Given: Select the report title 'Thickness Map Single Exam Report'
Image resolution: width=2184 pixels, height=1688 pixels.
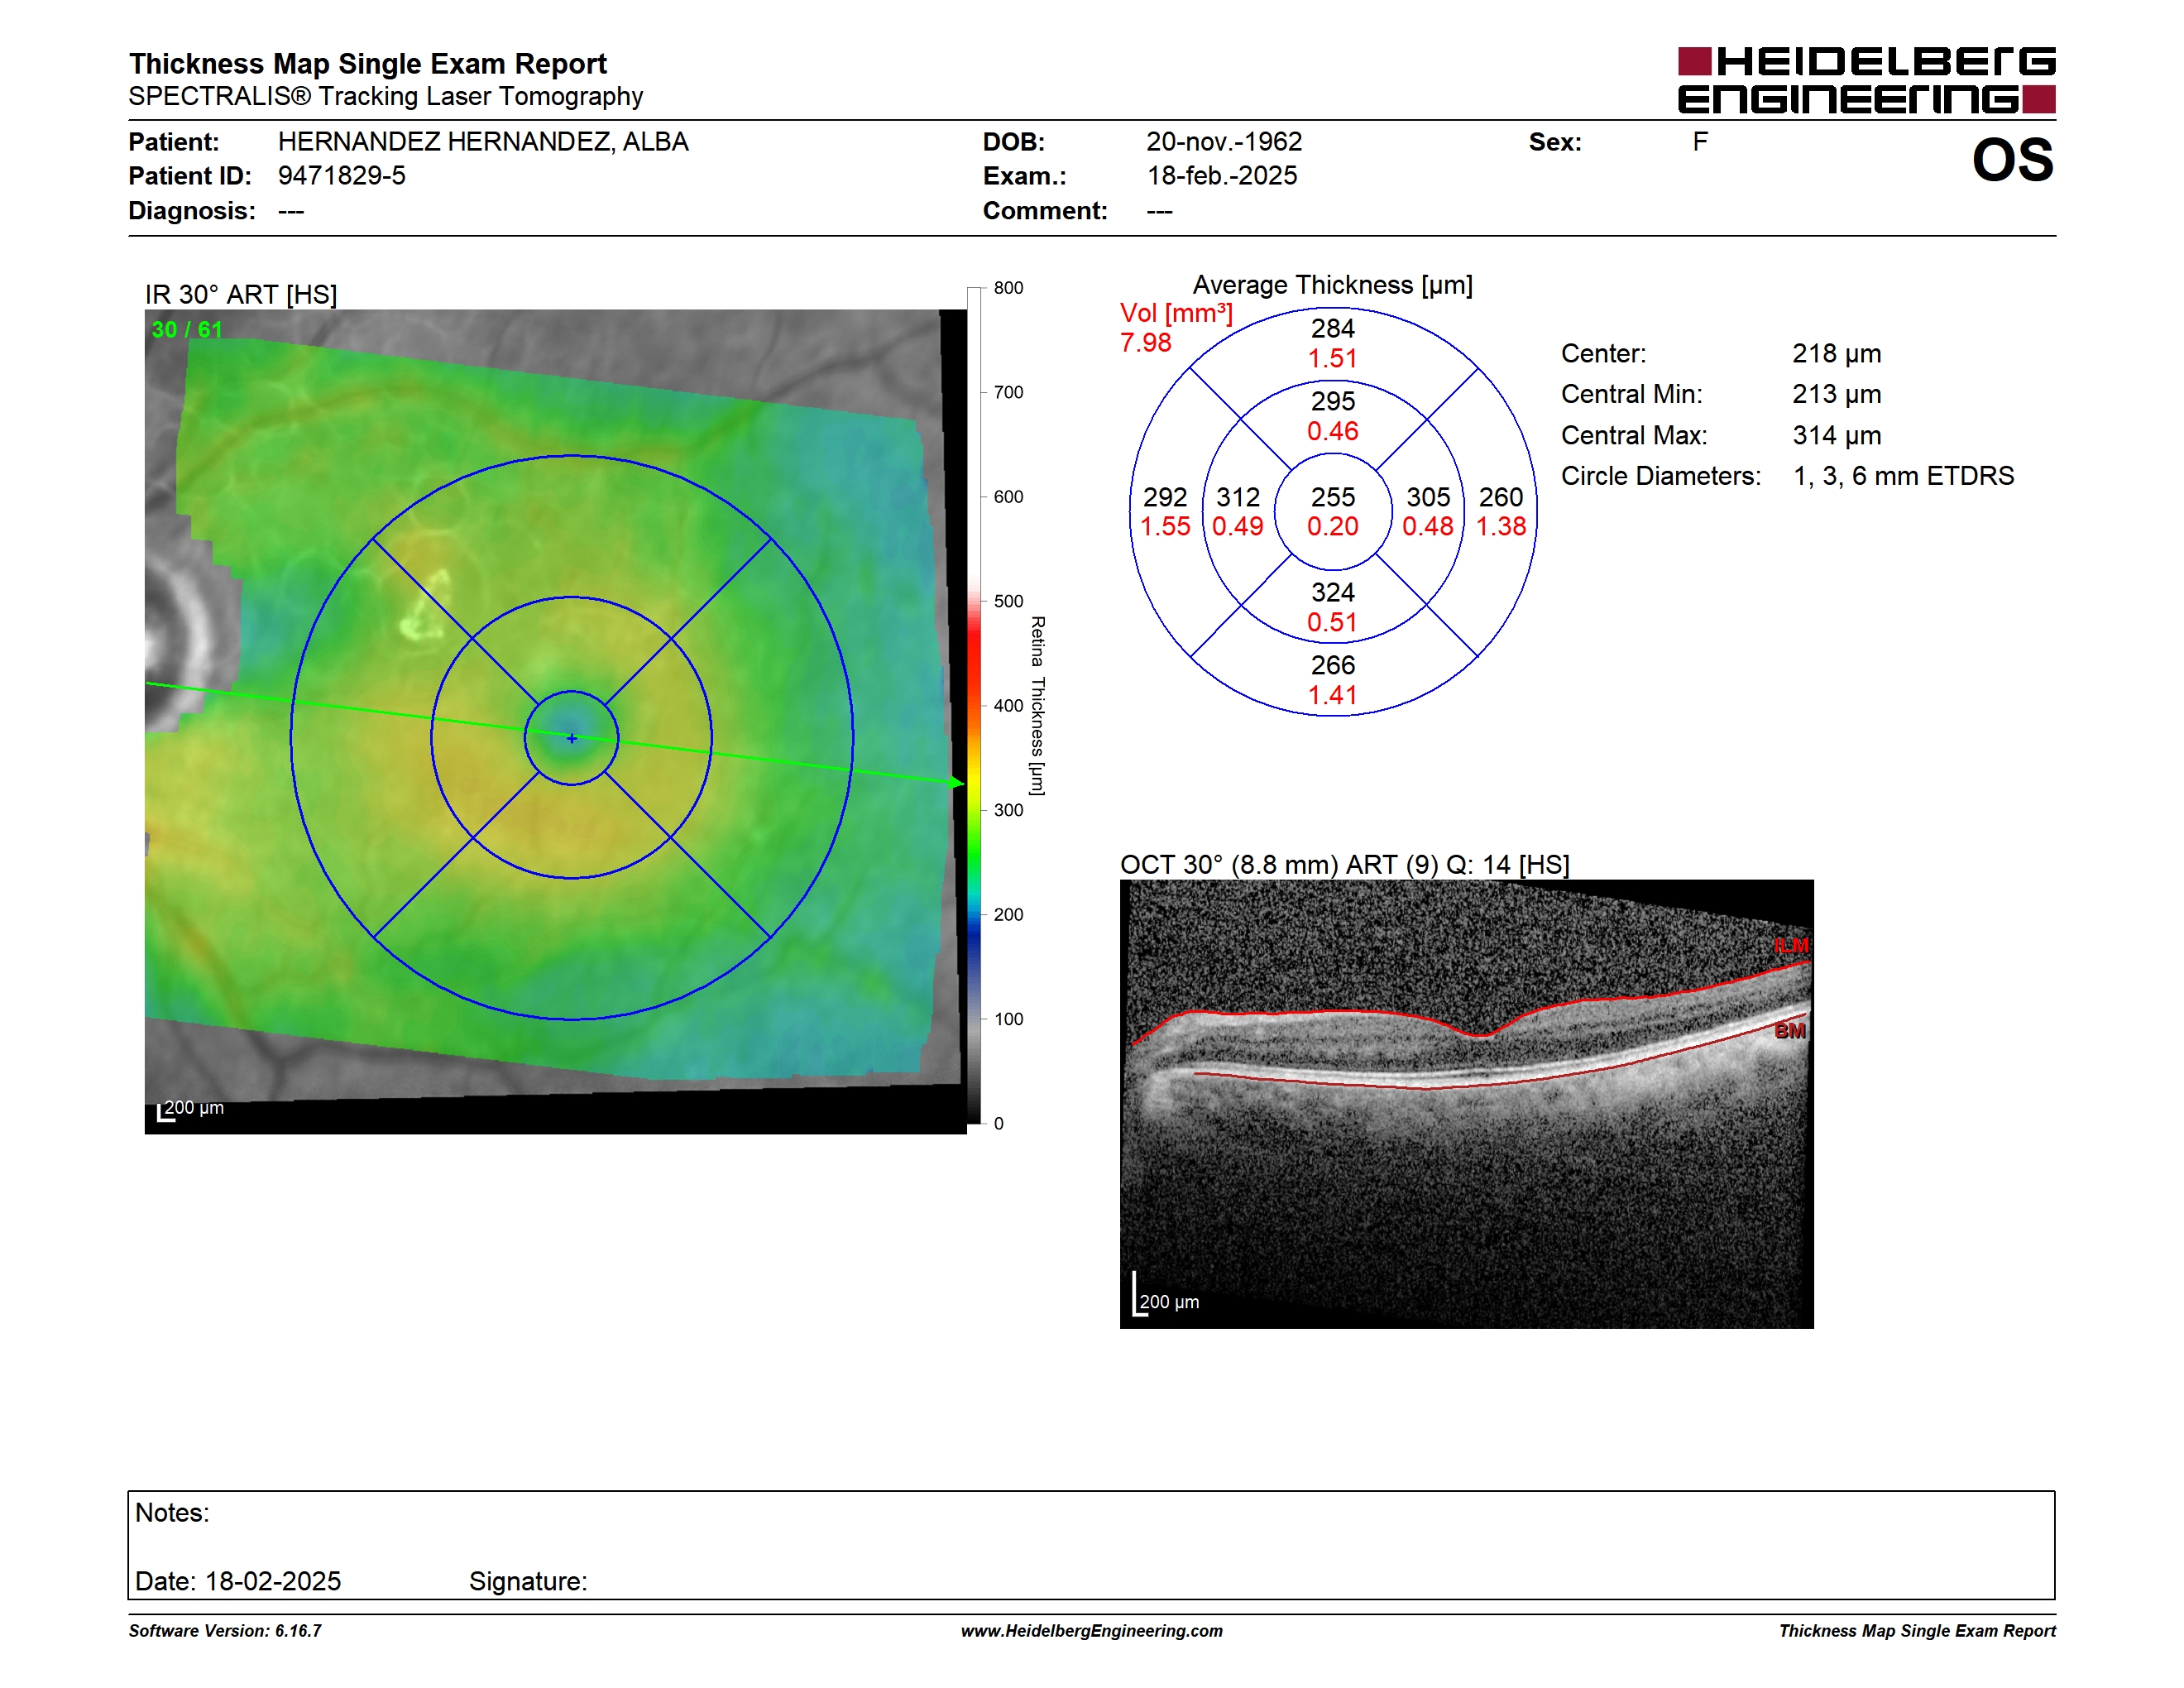Looking at the screenshot, I should [368, 63].
